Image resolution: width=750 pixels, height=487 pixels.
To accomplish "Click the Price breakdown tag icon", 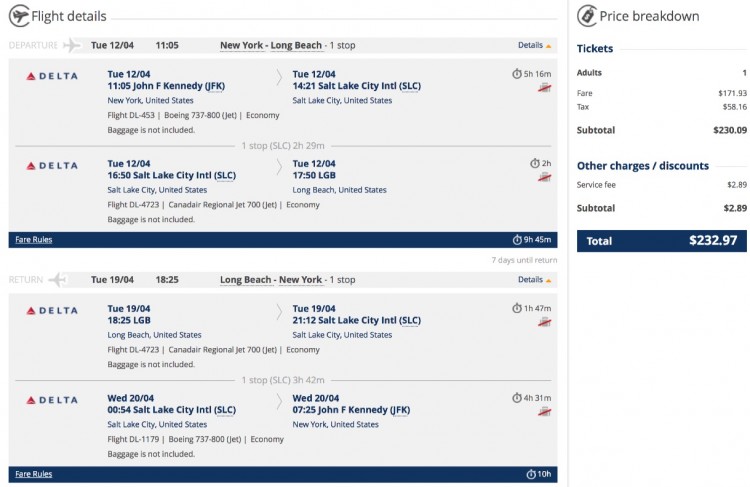I will click(x=586, y=16).
